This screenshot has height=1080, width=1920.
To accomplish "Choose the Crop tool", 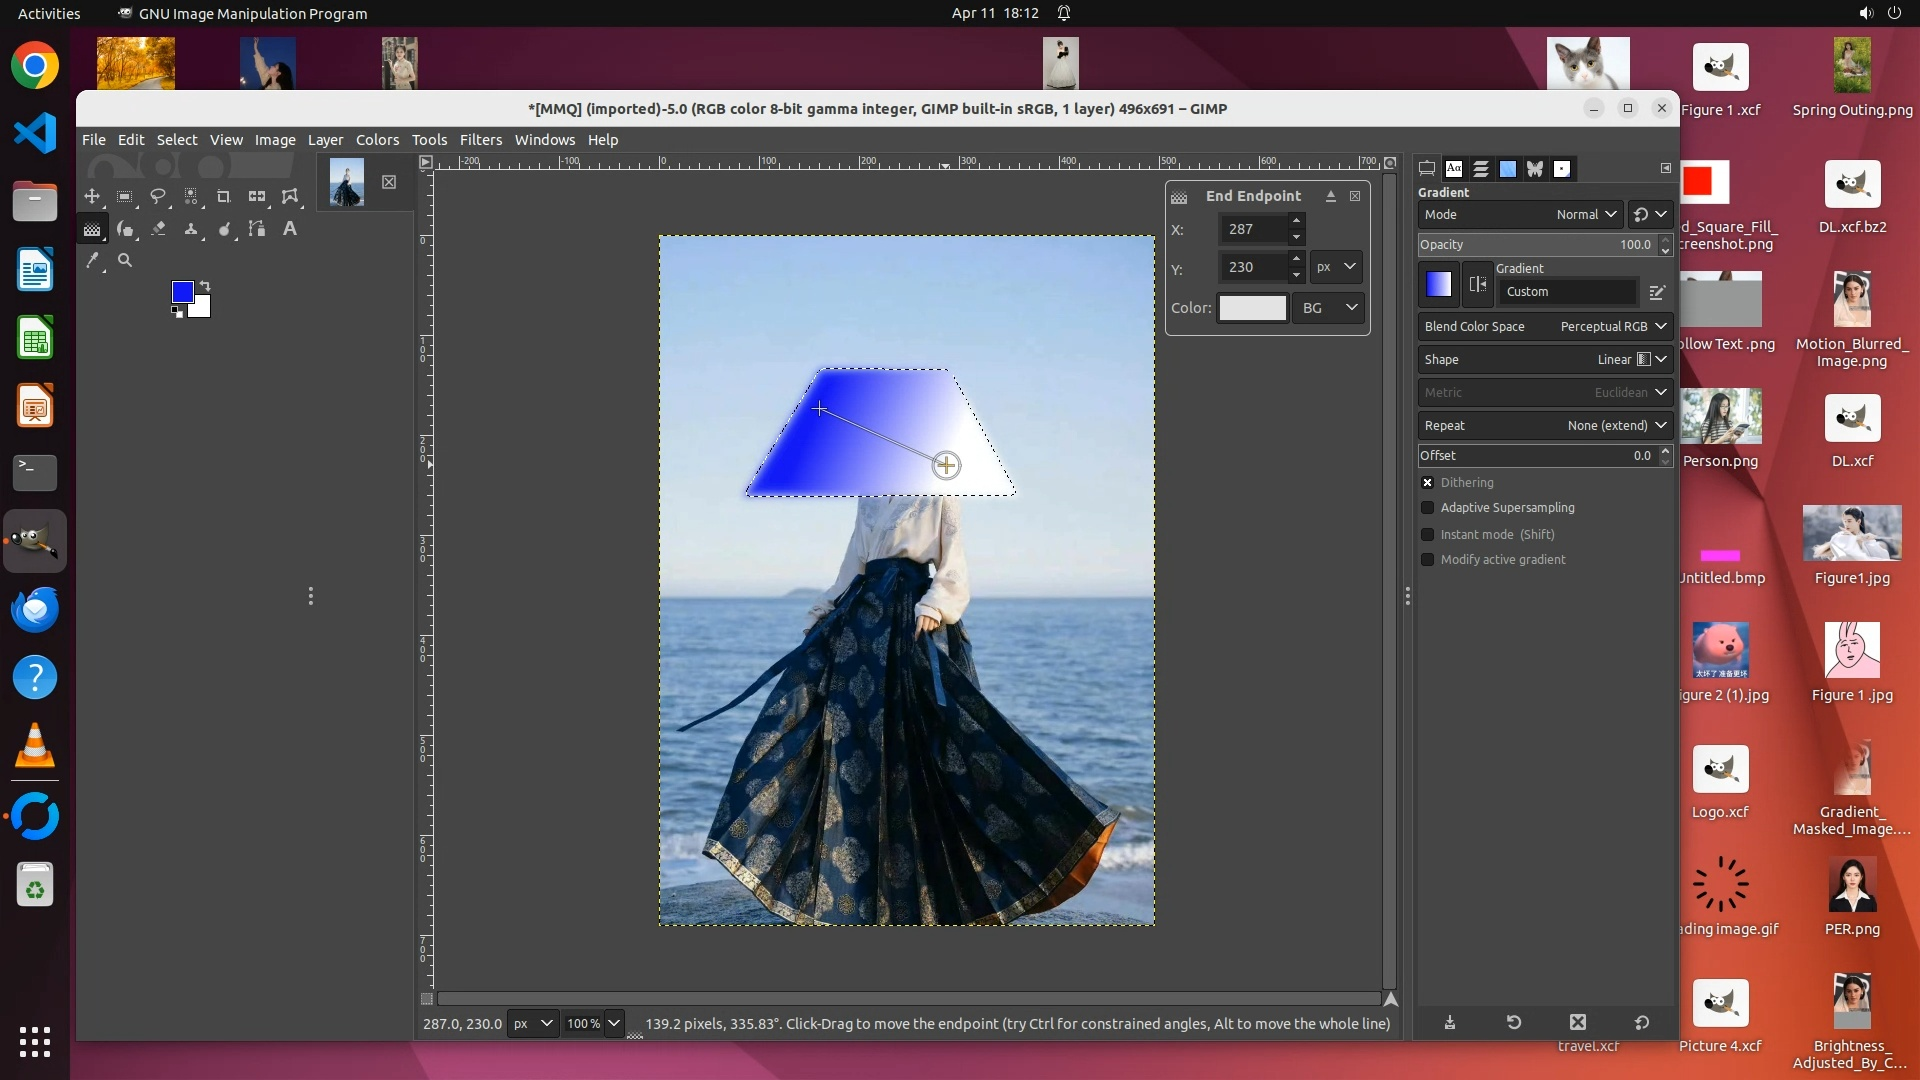I will pyautogui.click(x=224, y=197).
